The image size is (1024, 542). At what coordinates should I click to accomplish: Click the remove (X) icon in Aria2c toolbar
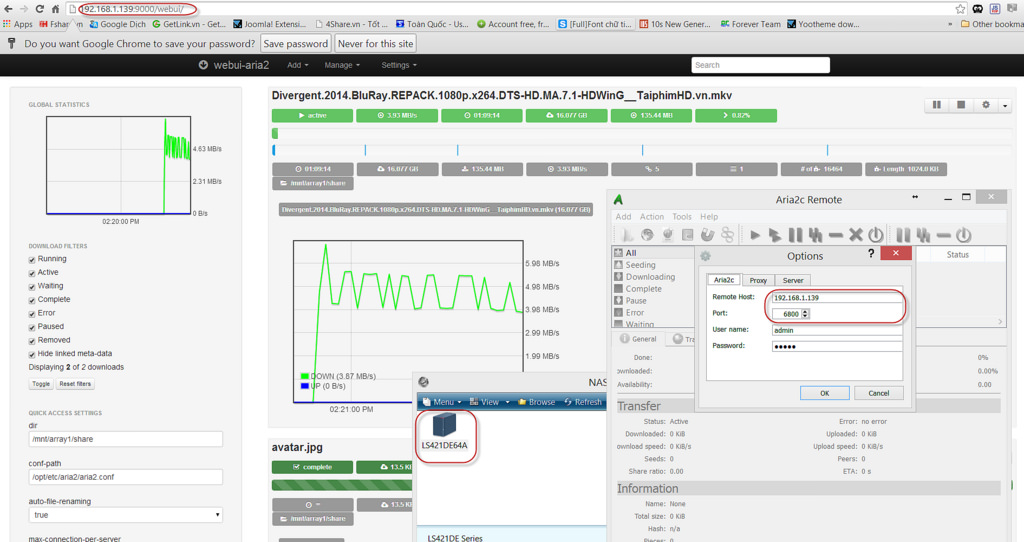click(855, 235)
